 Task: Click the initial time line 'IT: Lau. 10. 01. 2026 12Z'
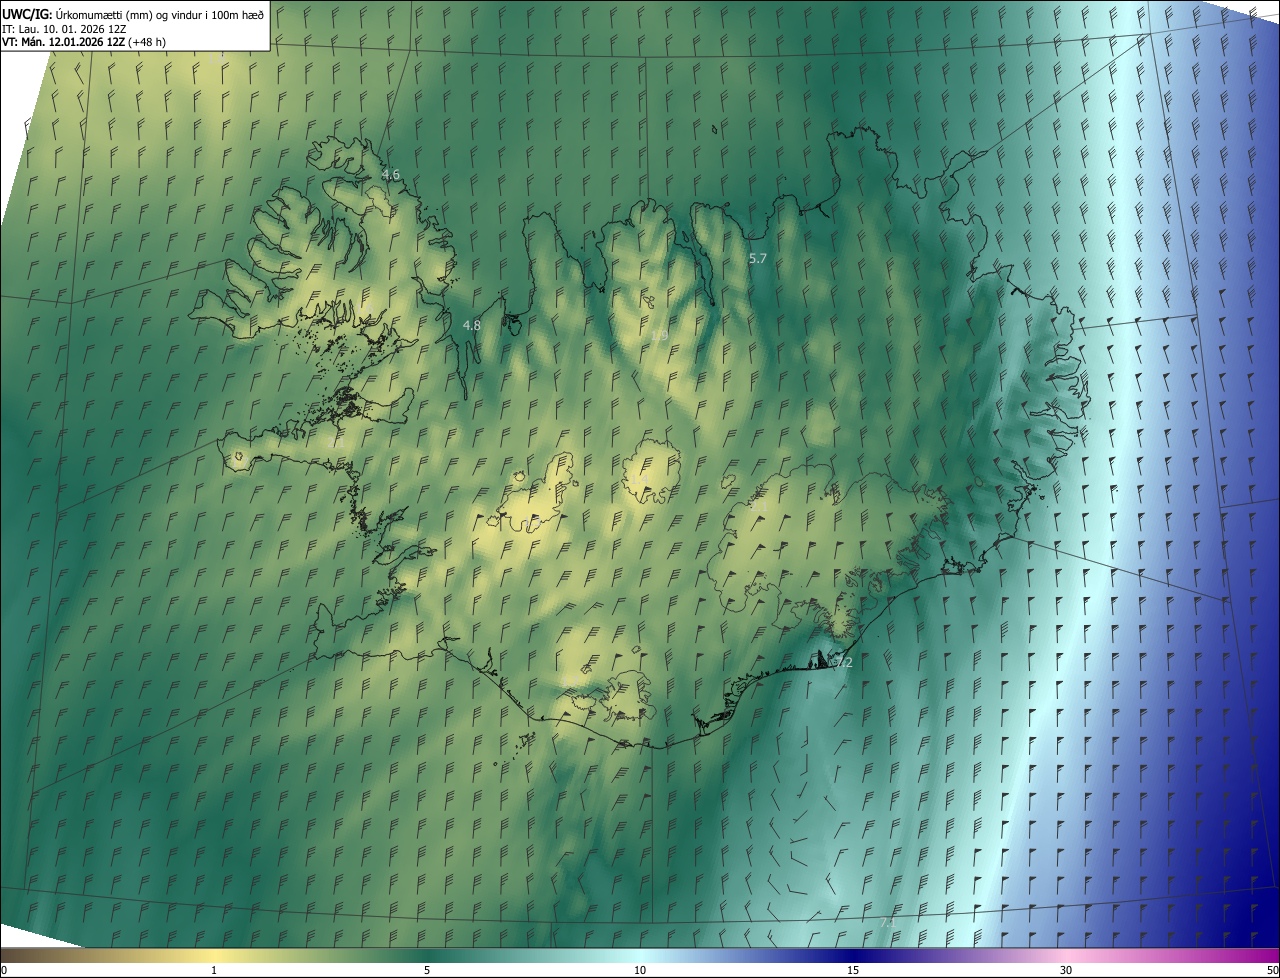[64, 28]
